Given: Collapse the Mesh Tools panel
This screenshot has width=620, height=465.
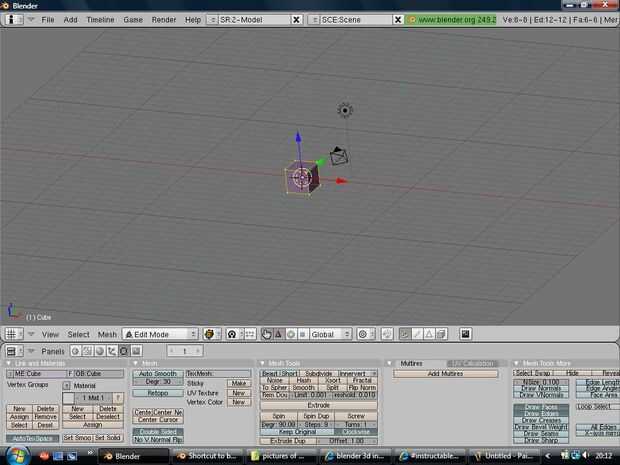Looking at the screenshot, I should pos(262,363).
